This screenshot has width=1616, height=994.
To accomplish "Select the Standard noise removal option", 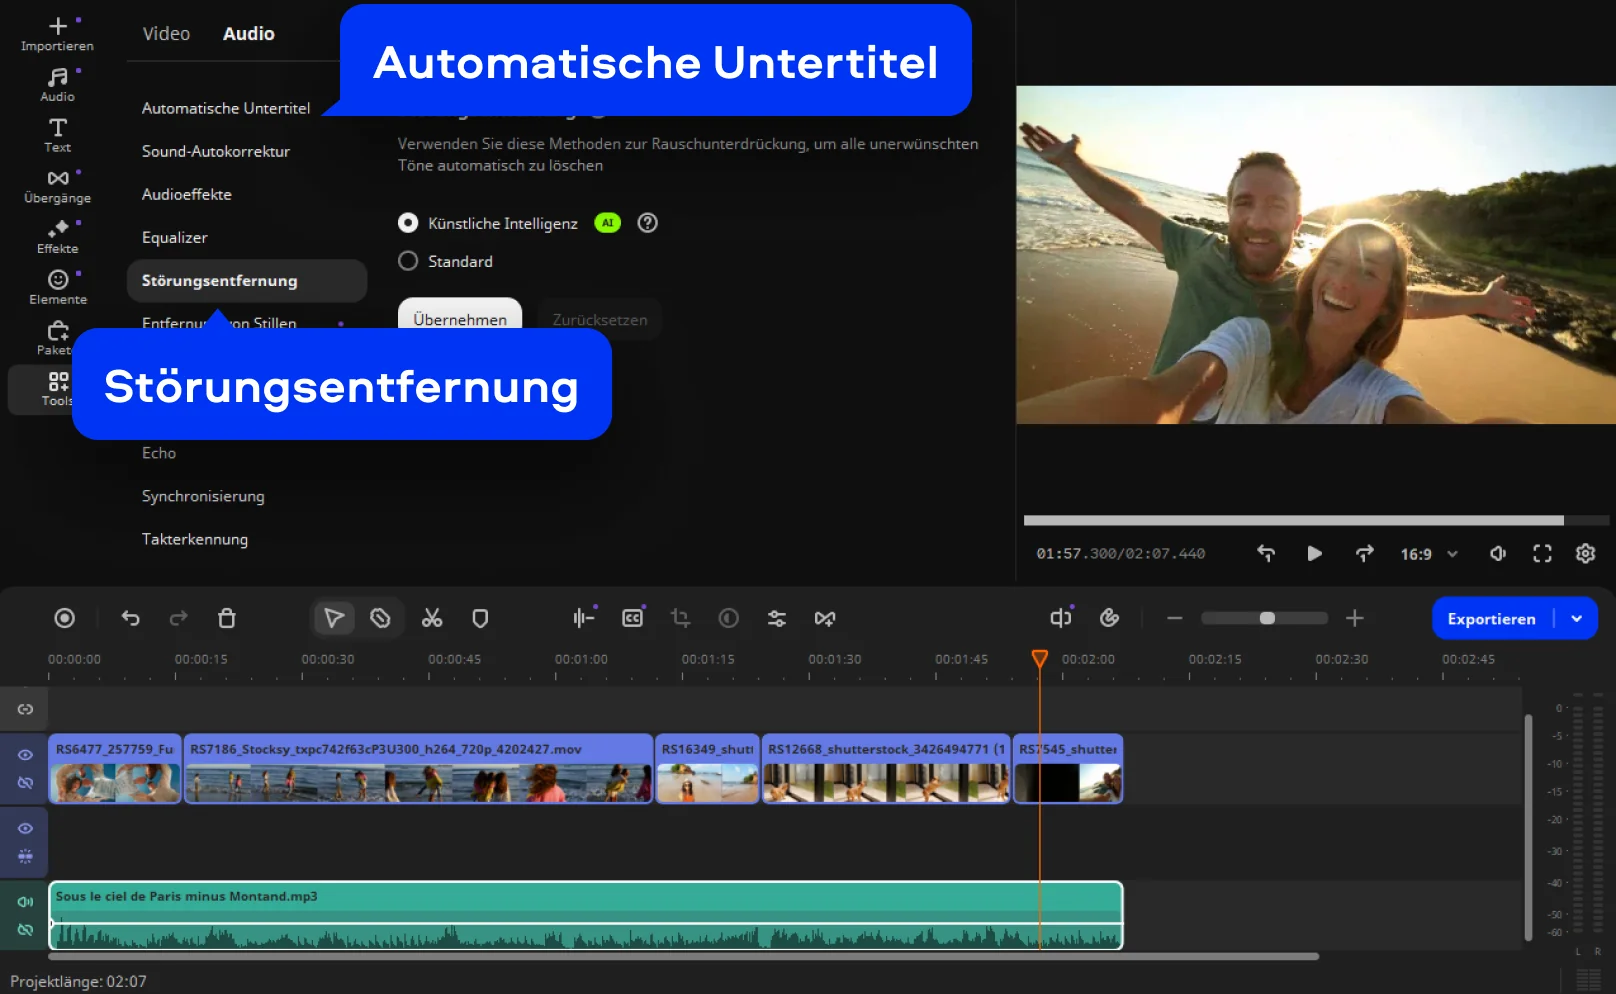I will tap(408, 261).
